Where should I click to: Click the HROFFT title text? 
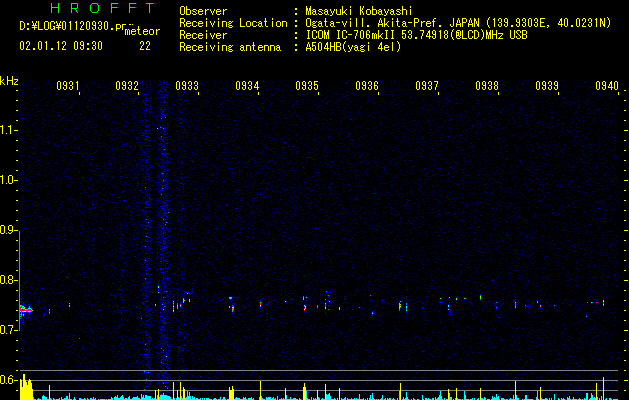(103, 8)
